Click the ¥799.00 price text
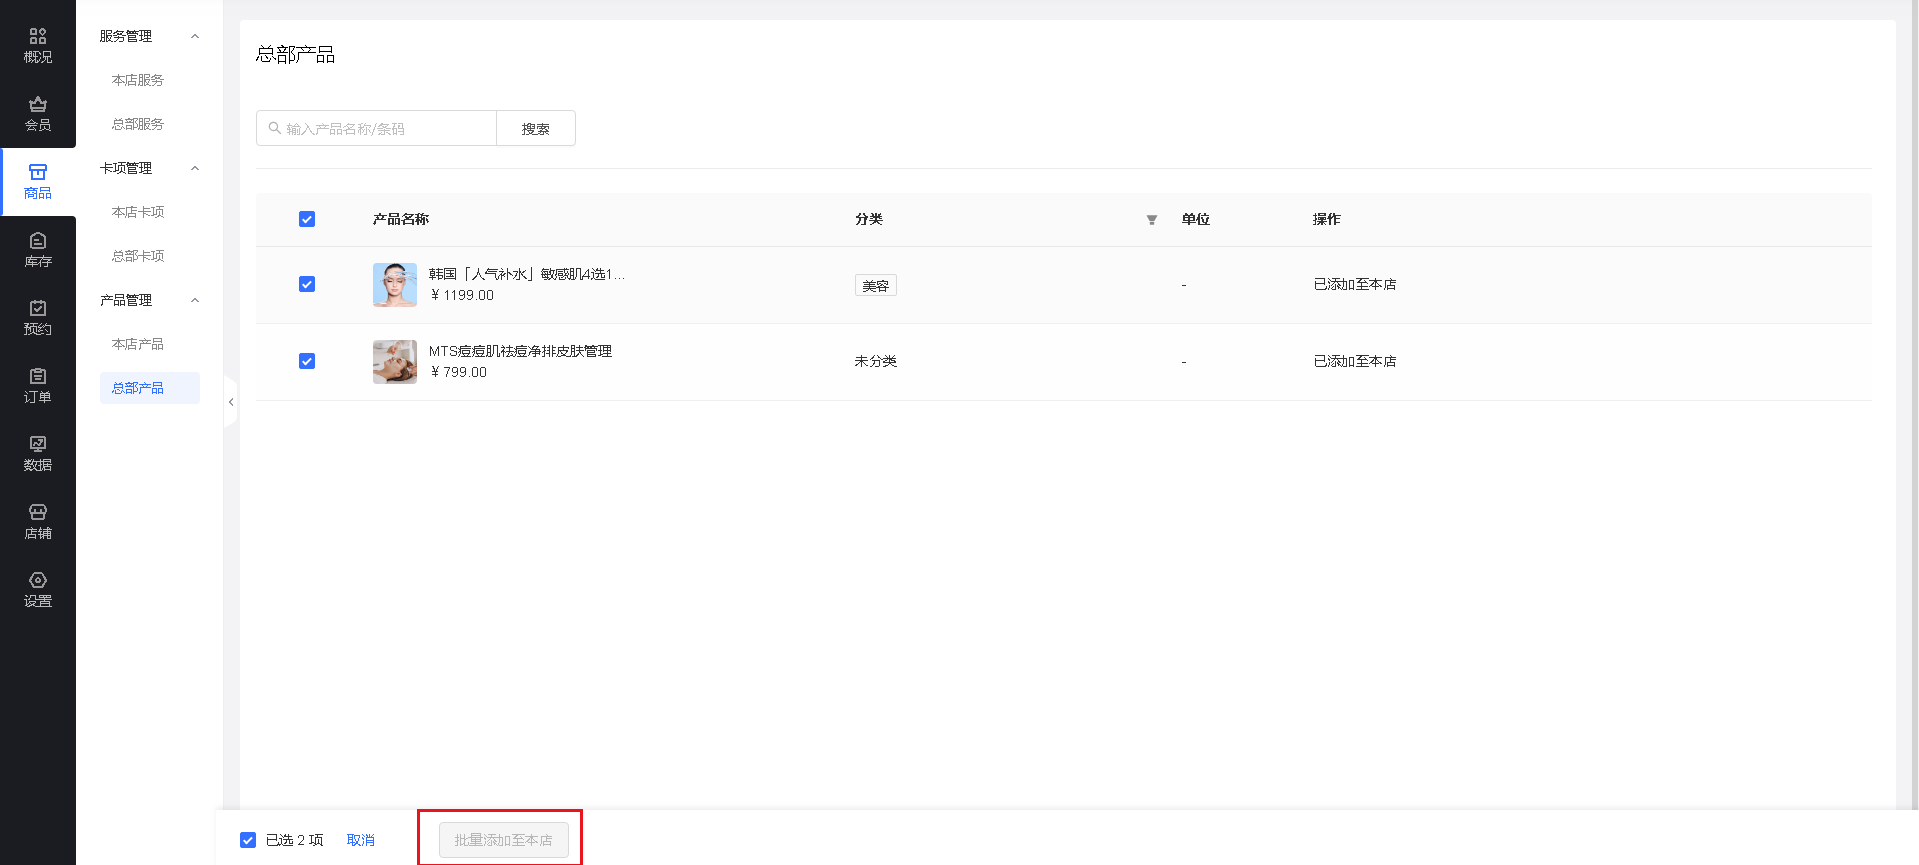Screen dimensions: 1919x865 459,372
